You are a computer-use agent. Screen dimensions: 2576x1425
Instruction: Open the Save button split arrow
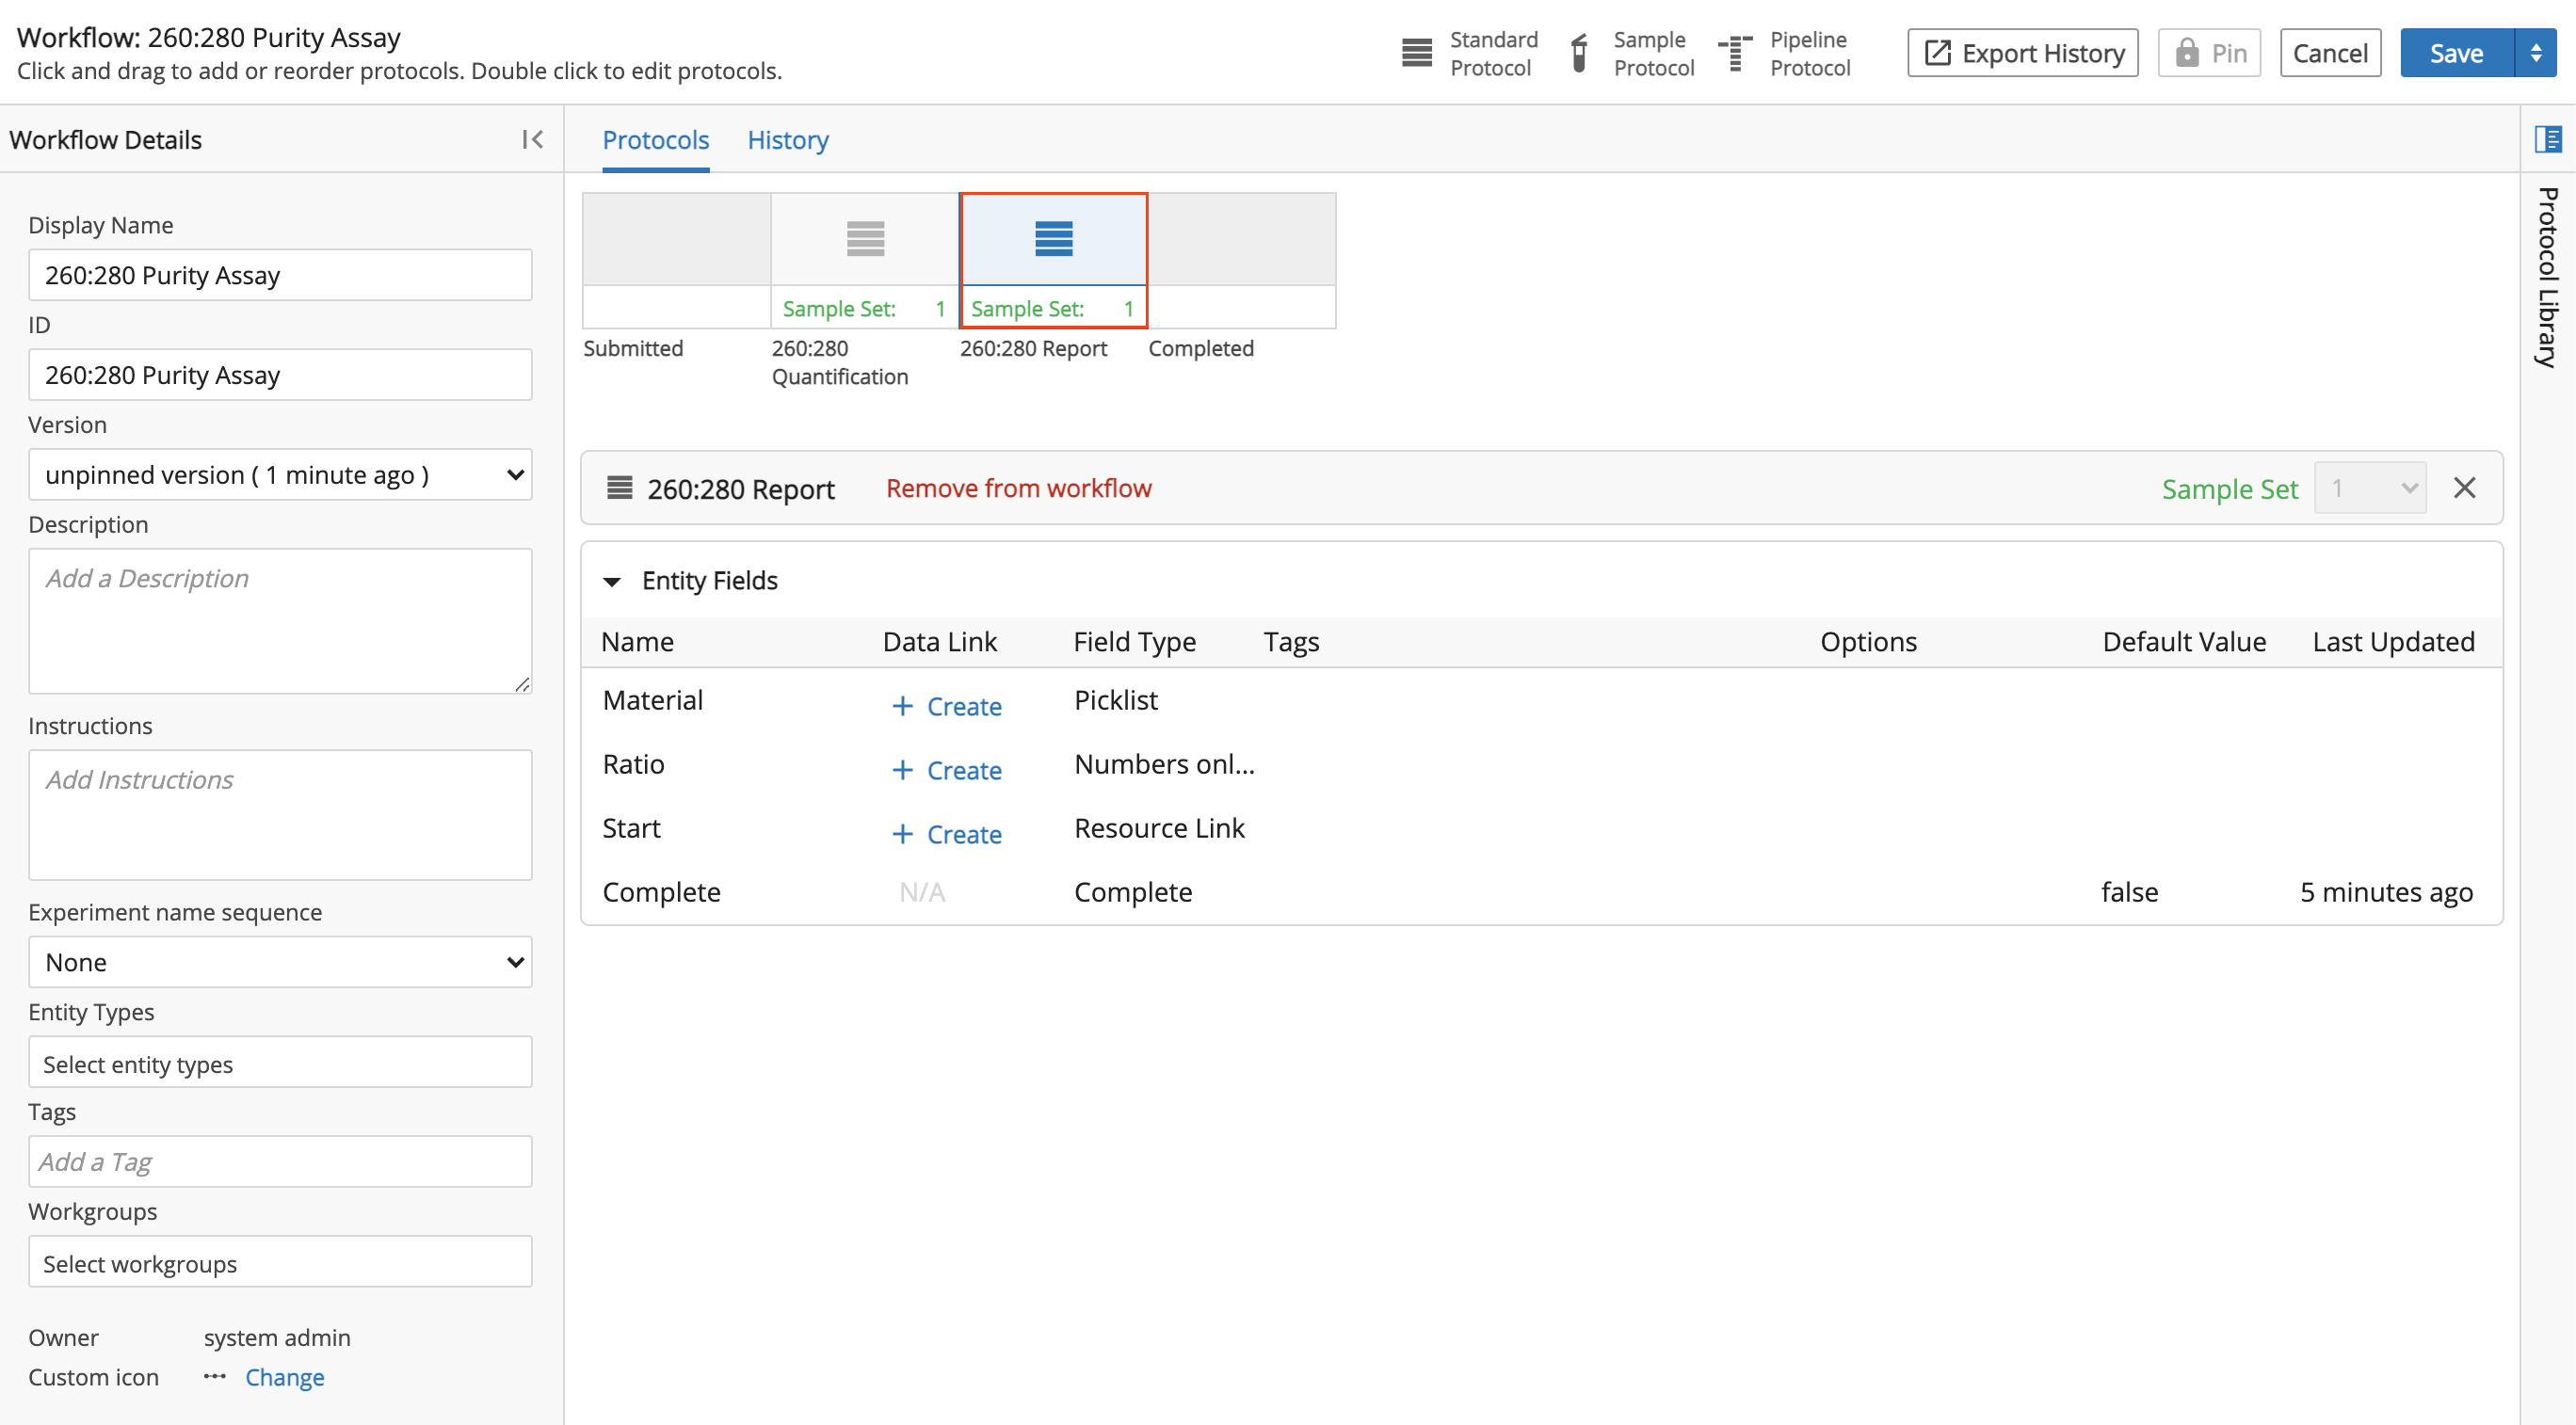(2535, 53)
